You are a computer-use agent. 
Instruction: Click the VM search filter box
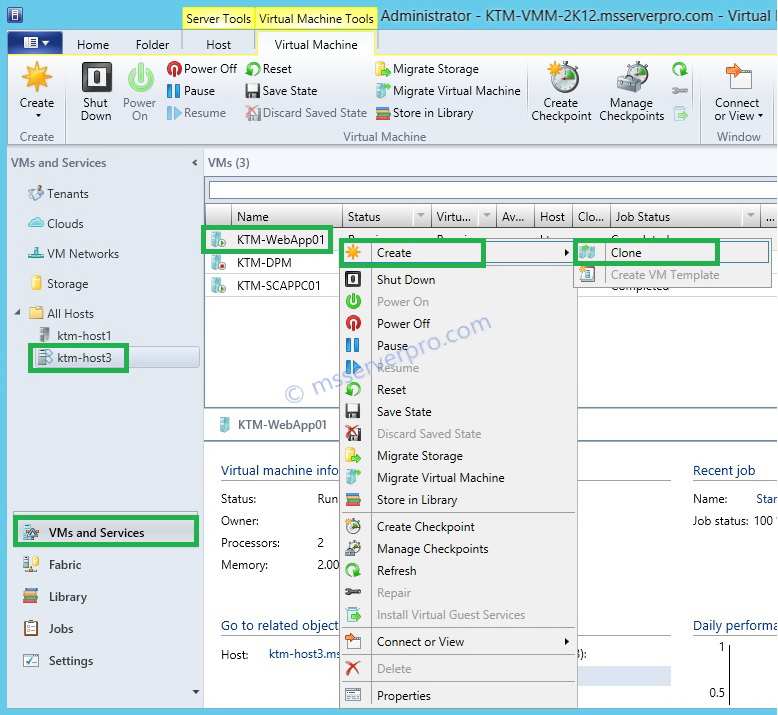pyautogui.click(x=492, y=190)
